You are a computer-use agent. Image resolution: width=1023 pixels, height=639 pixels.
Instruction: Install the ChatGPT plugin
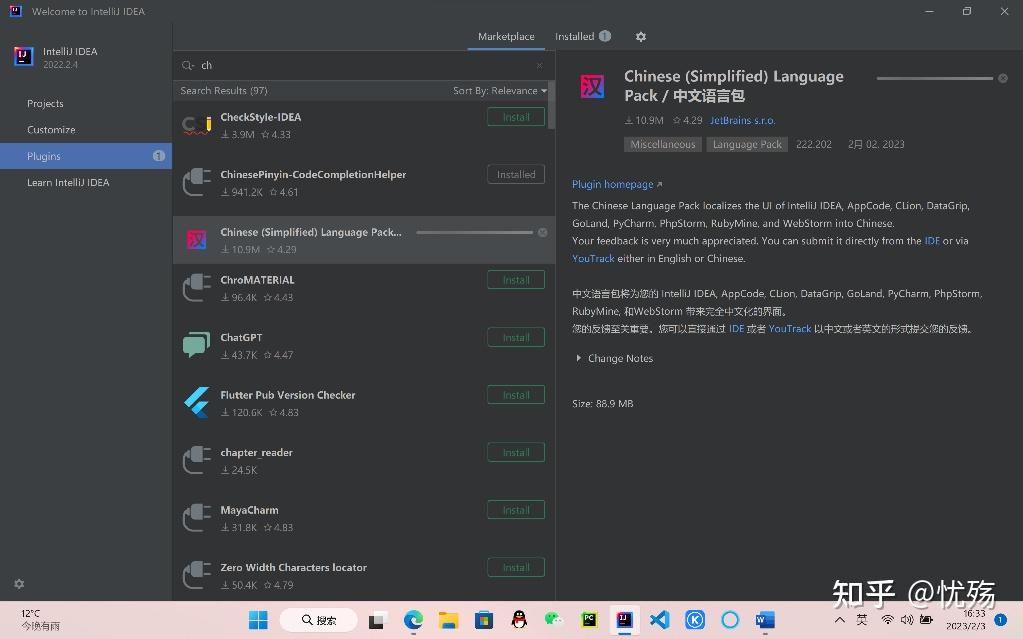(516, 337)
